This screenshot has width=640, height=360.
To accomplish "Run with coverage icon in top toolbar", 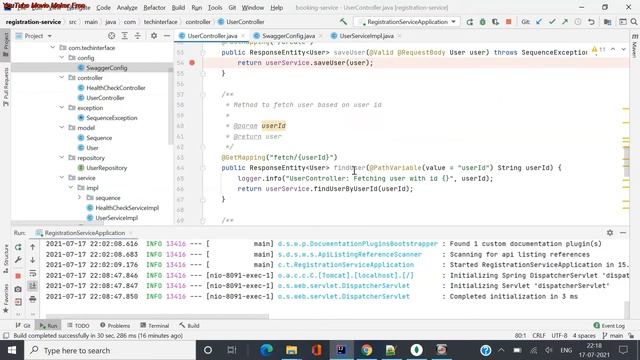I will tap(496, 22).
